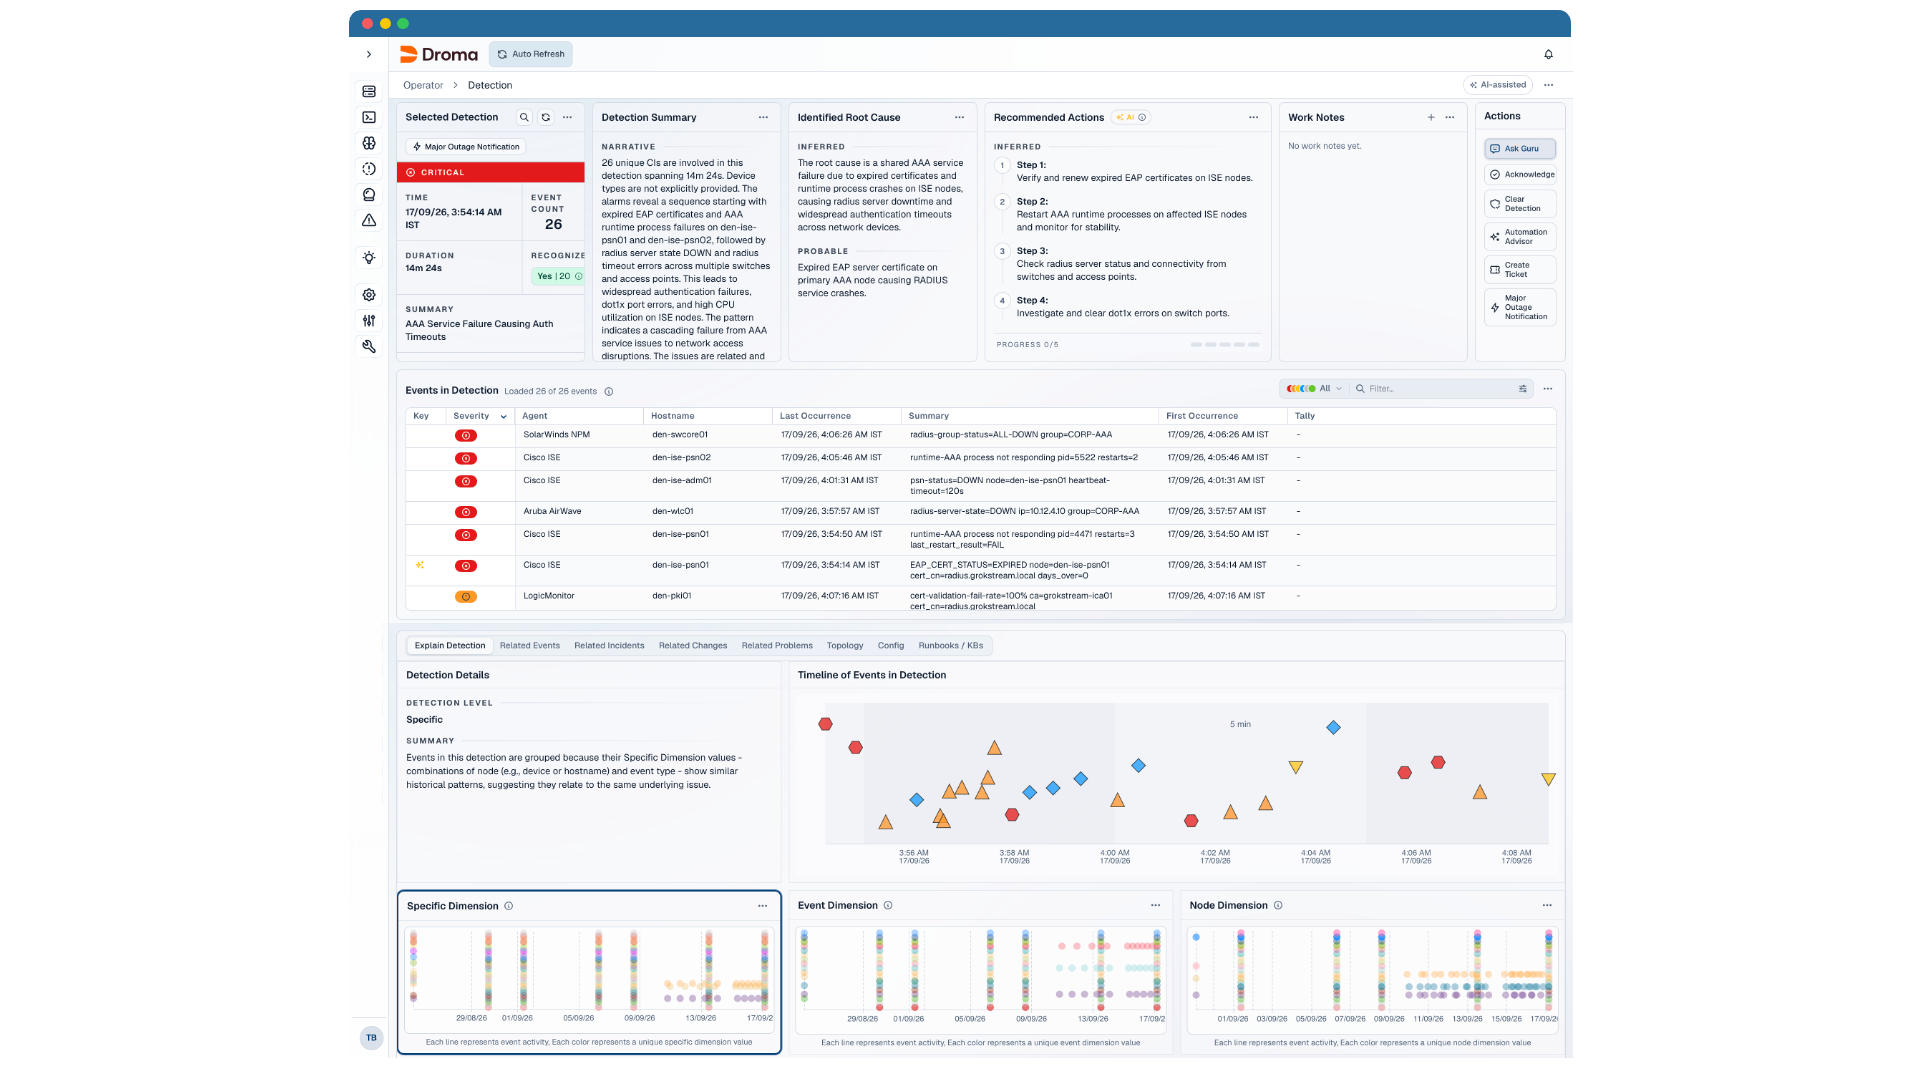Toggle the Auto Refresh button
This screenshot has height=1080, width=1920.
click(x=531, y=54)
